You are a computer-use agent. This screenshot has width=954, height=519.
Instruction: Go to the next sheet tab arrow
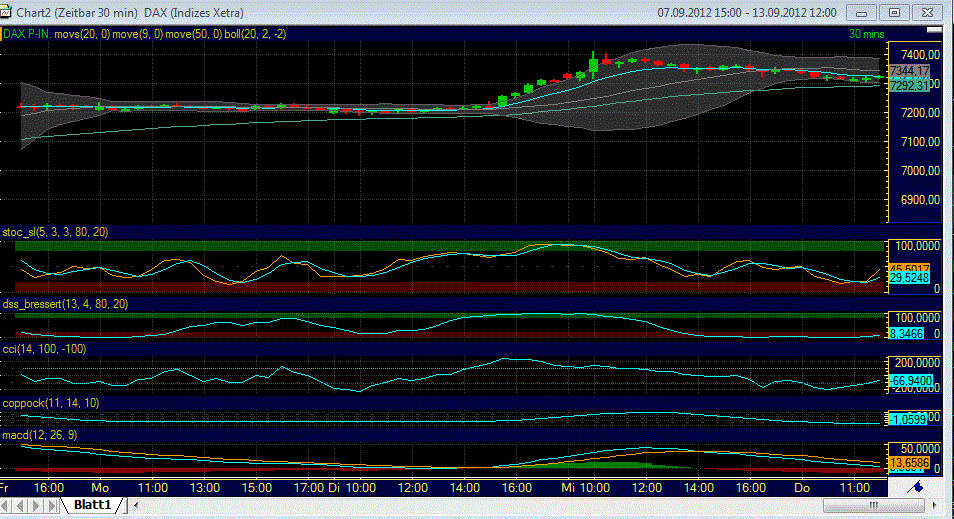tap(37, 505)
